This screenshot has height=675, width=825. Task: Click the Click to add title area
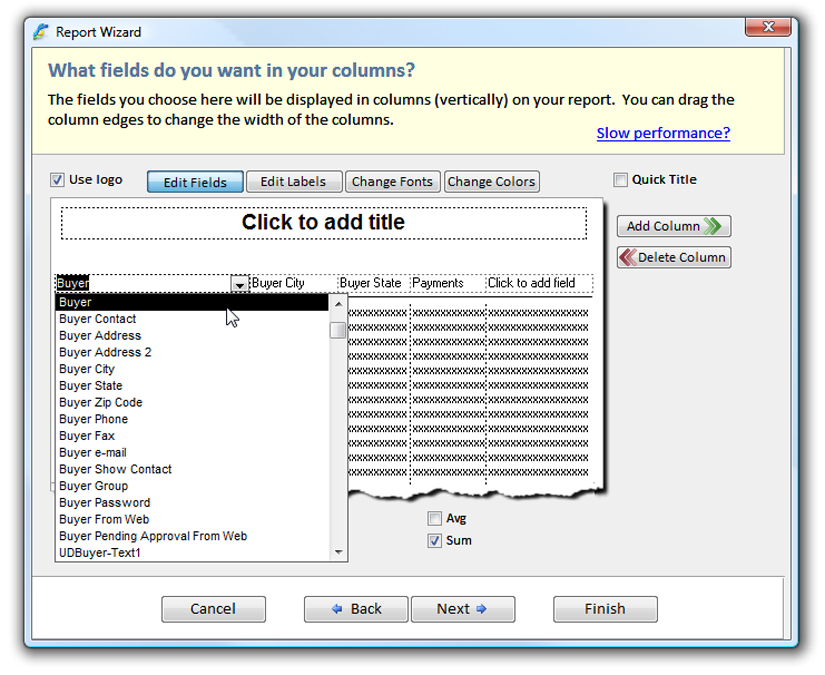click(x=325, y=222)
